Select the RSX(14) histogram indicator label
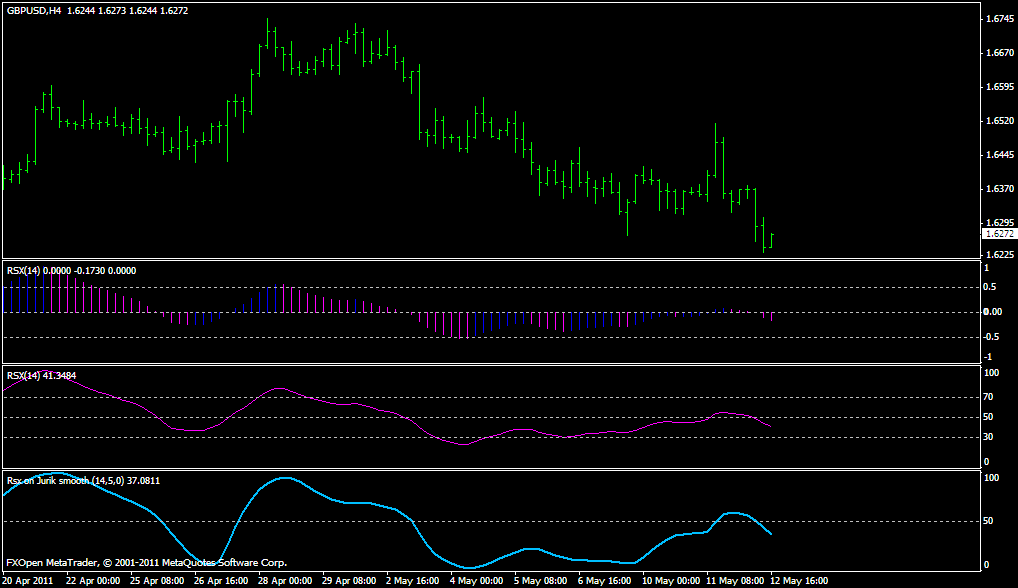 tap(71, 271)
